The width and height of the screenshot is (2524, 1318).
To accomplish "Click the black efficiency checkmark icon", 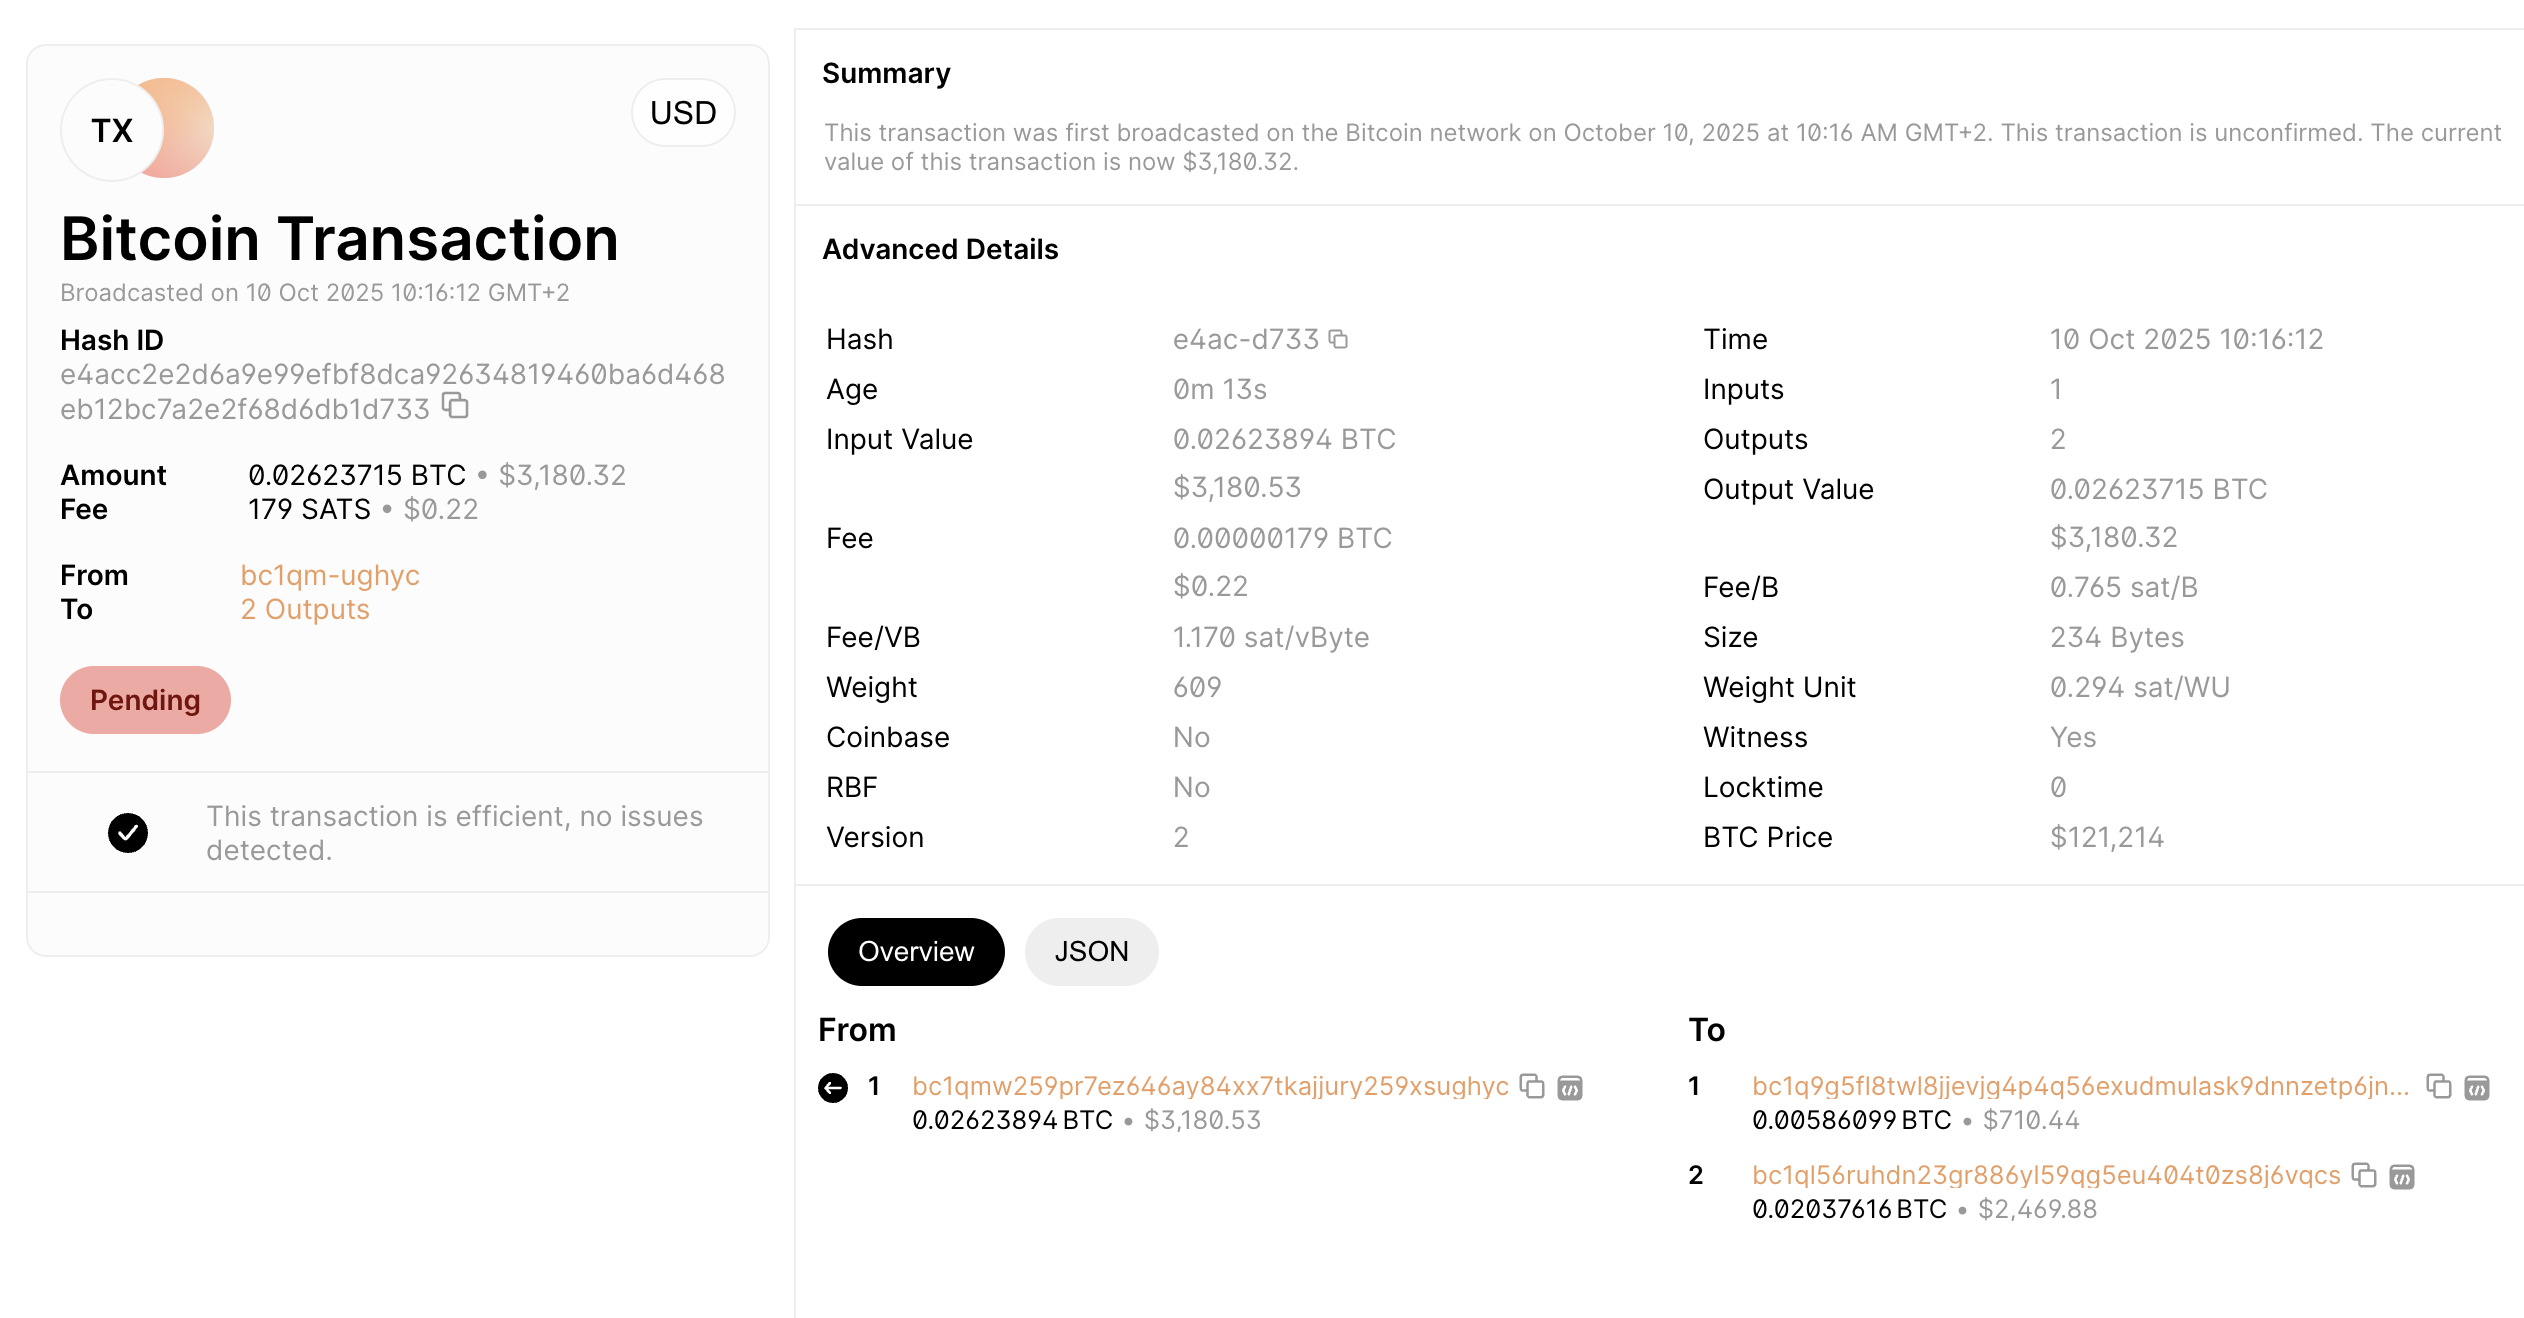I will tap(128, 833).
